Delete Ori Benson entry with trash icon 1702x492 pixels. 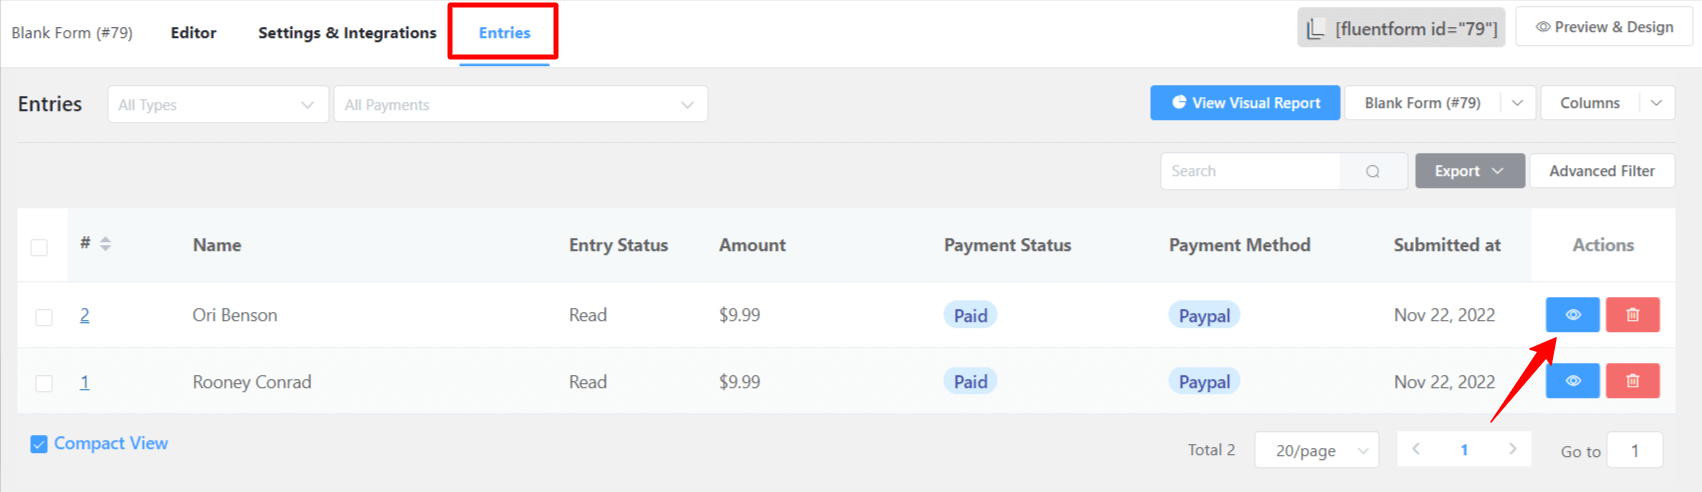(x=1632, y=315)
